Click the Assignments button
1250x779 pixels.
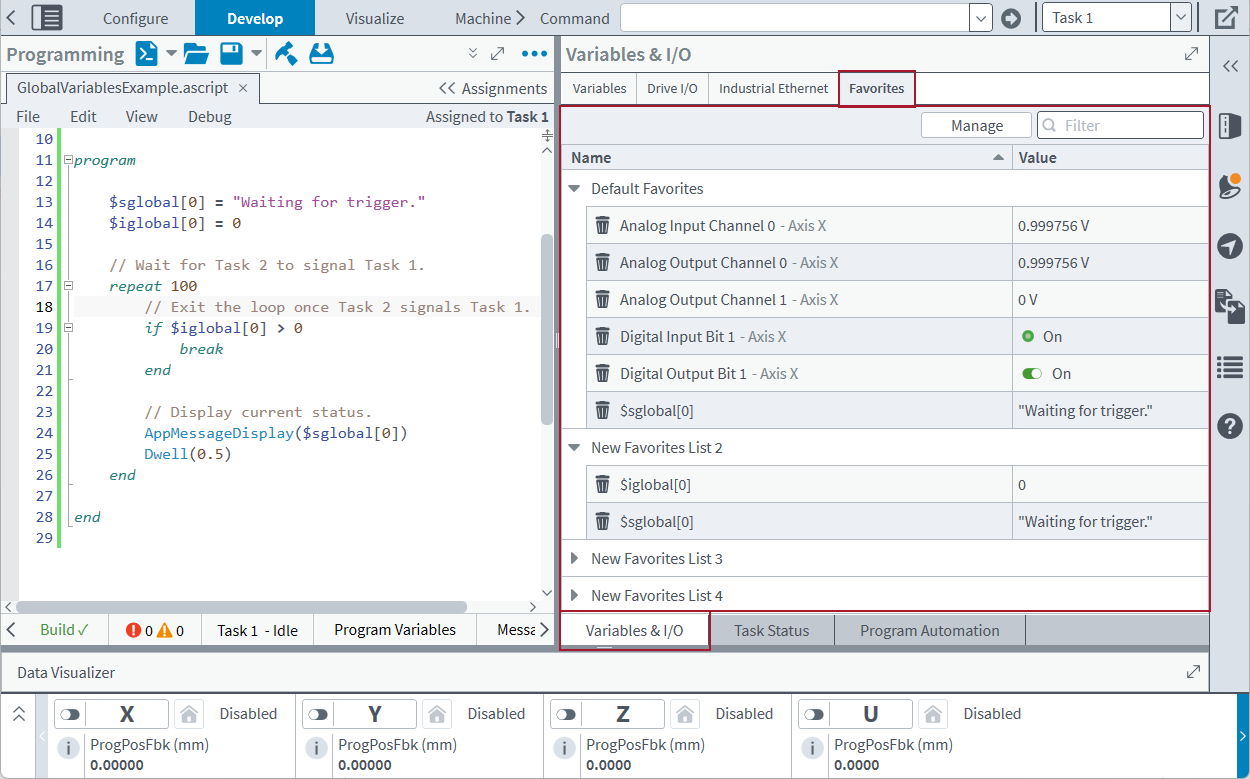tap(493, 88)
